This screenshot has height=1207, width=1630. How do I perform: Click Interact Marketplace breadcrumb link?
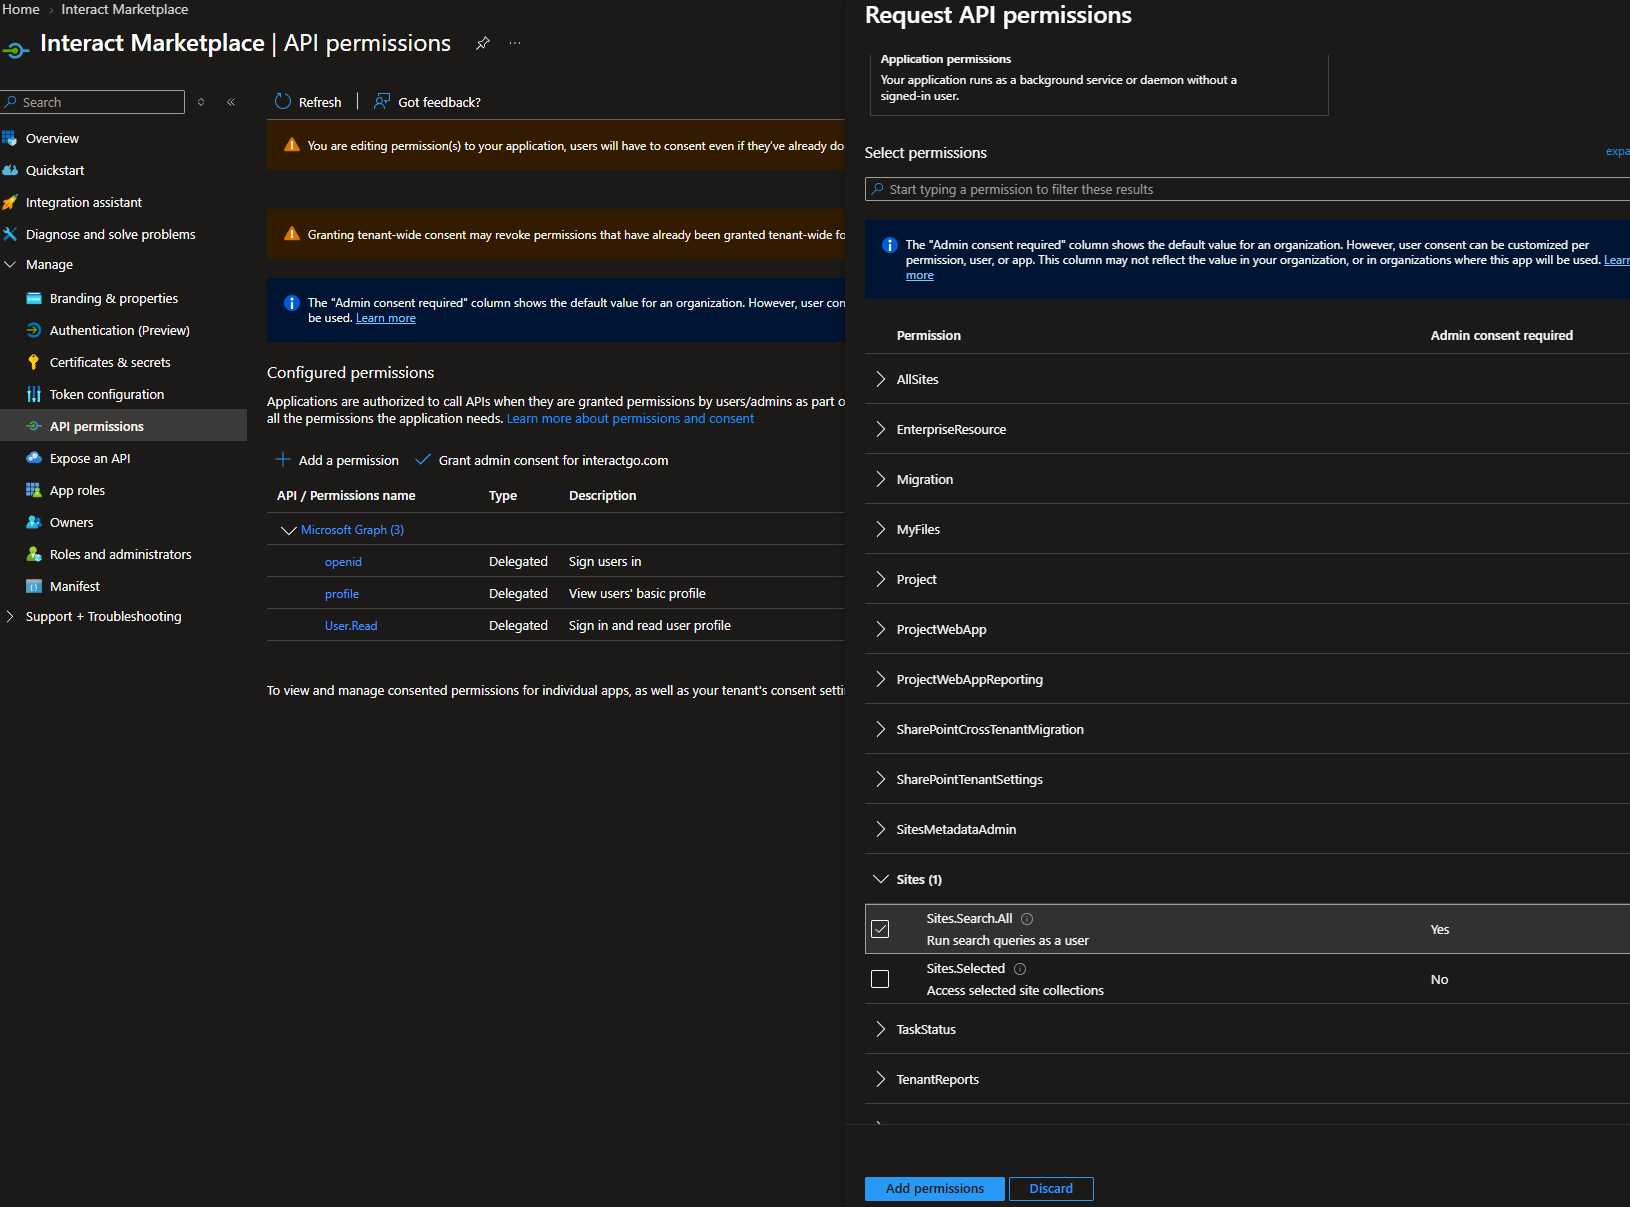[125, 9]
